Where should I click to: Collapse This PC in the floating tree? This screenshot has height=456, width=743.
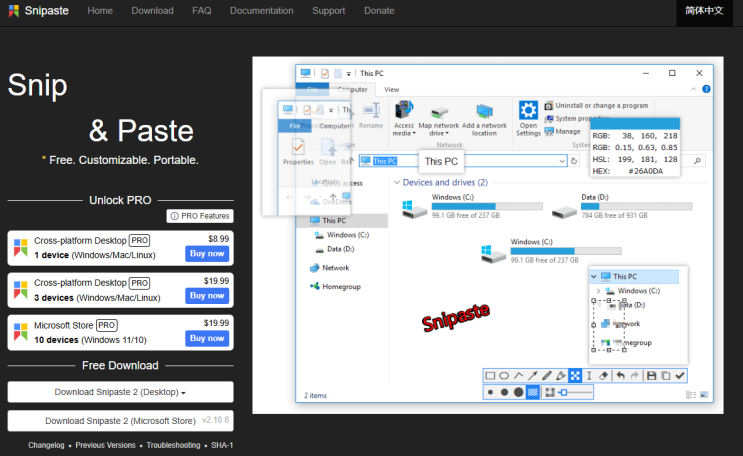594,276
